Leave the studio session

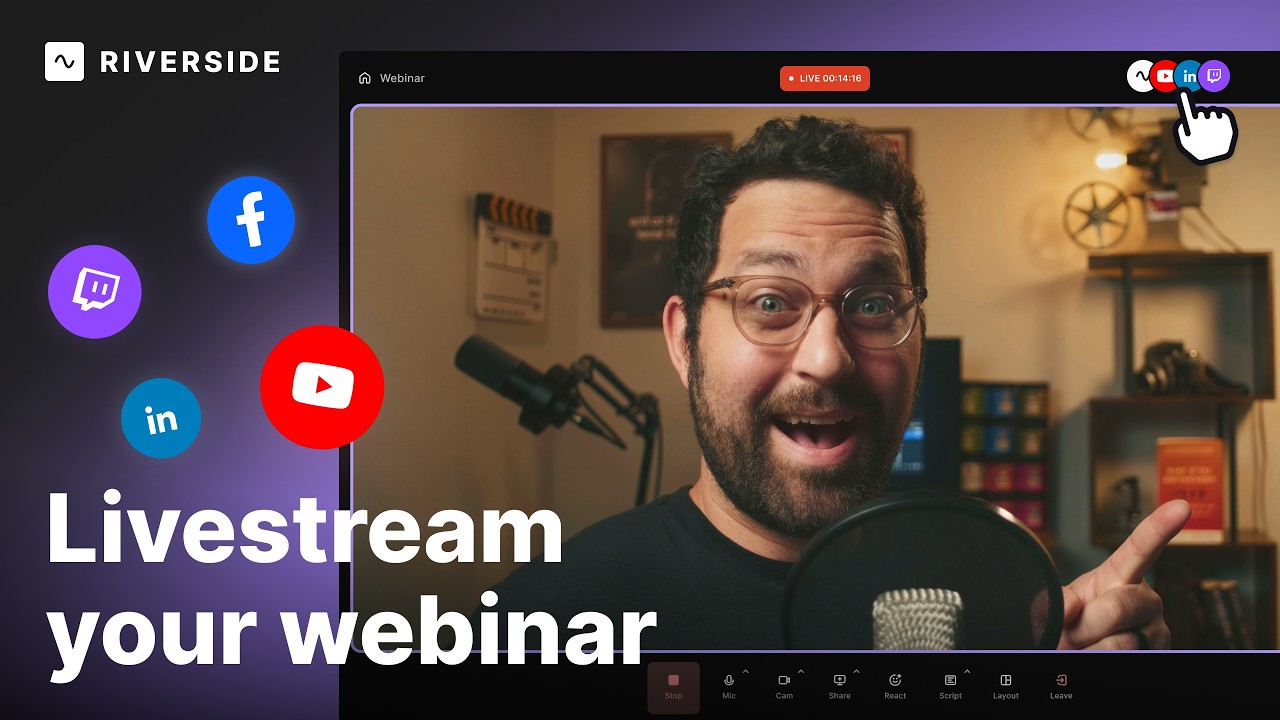coord(1061,686)
